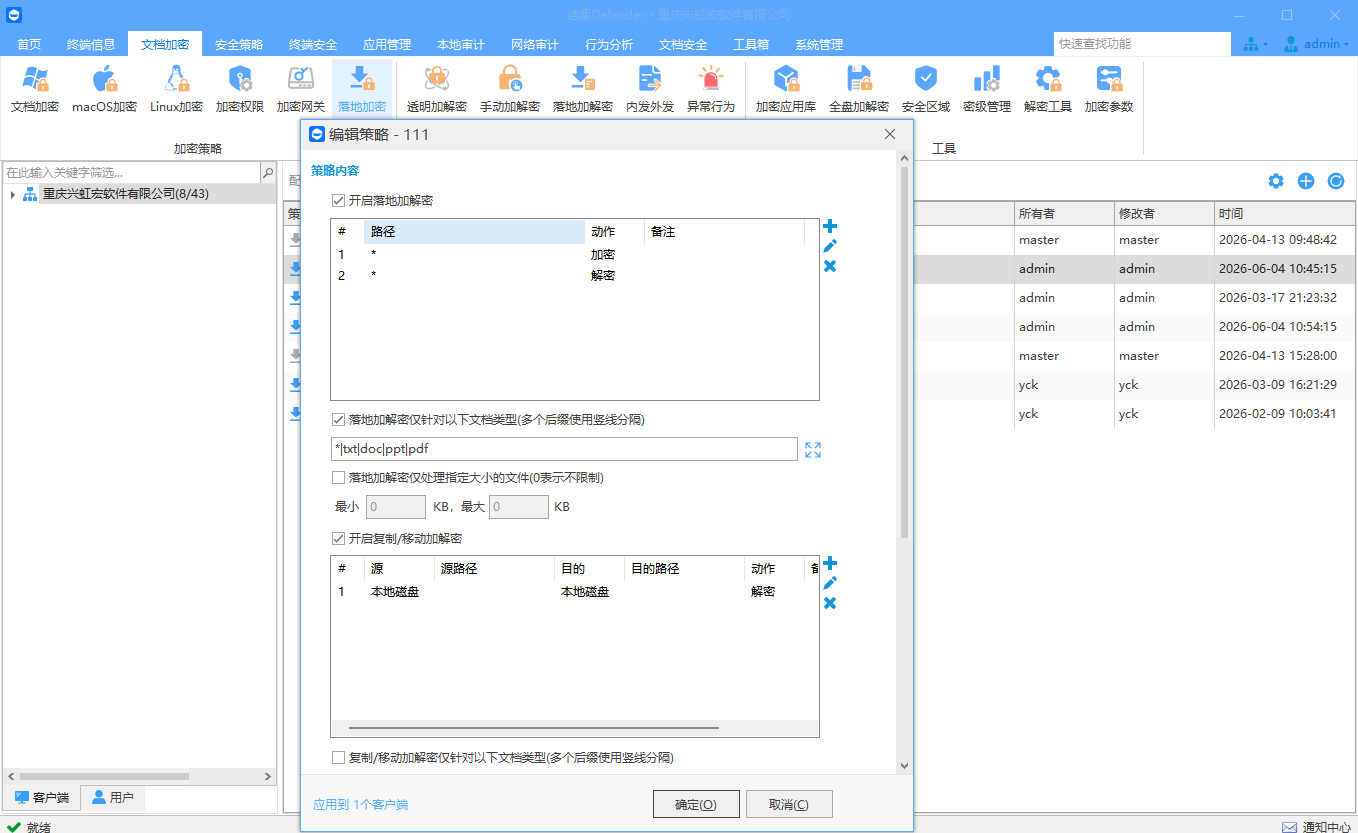Open the 手动加解密 tool
This screenshot has width=1358, height=833.
tap(510, 89)
